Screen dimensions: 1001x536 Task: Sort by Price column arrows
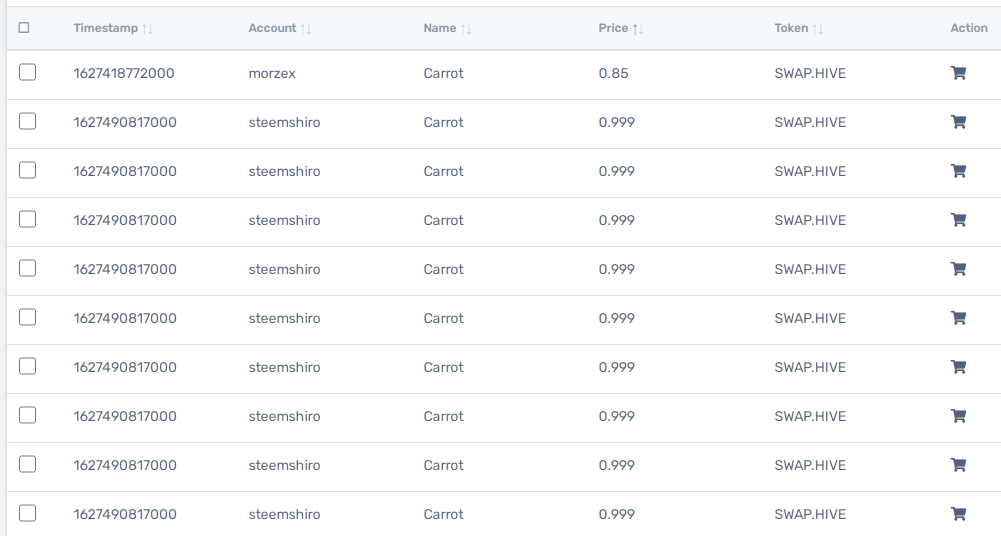(638, 29)
